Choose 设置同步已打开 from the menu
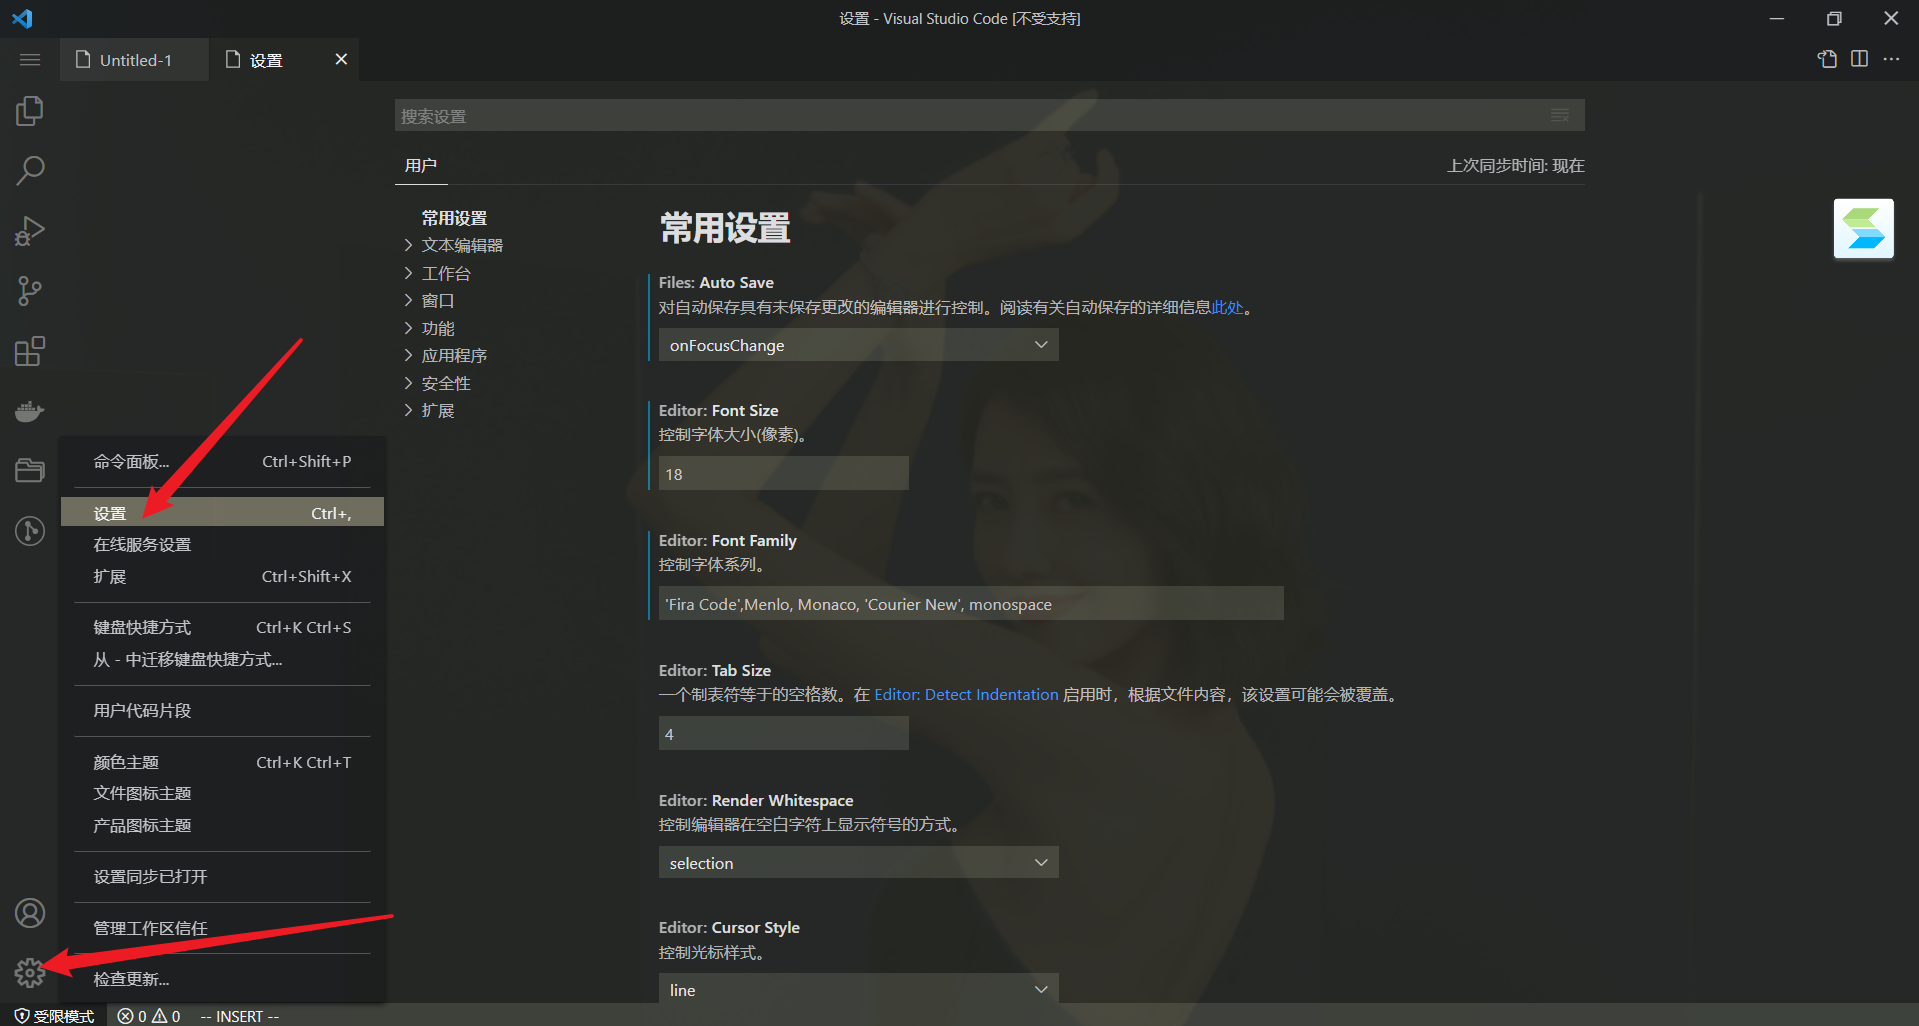The height and width of the screenshot is (1026, 1919). tap(222, 876)
